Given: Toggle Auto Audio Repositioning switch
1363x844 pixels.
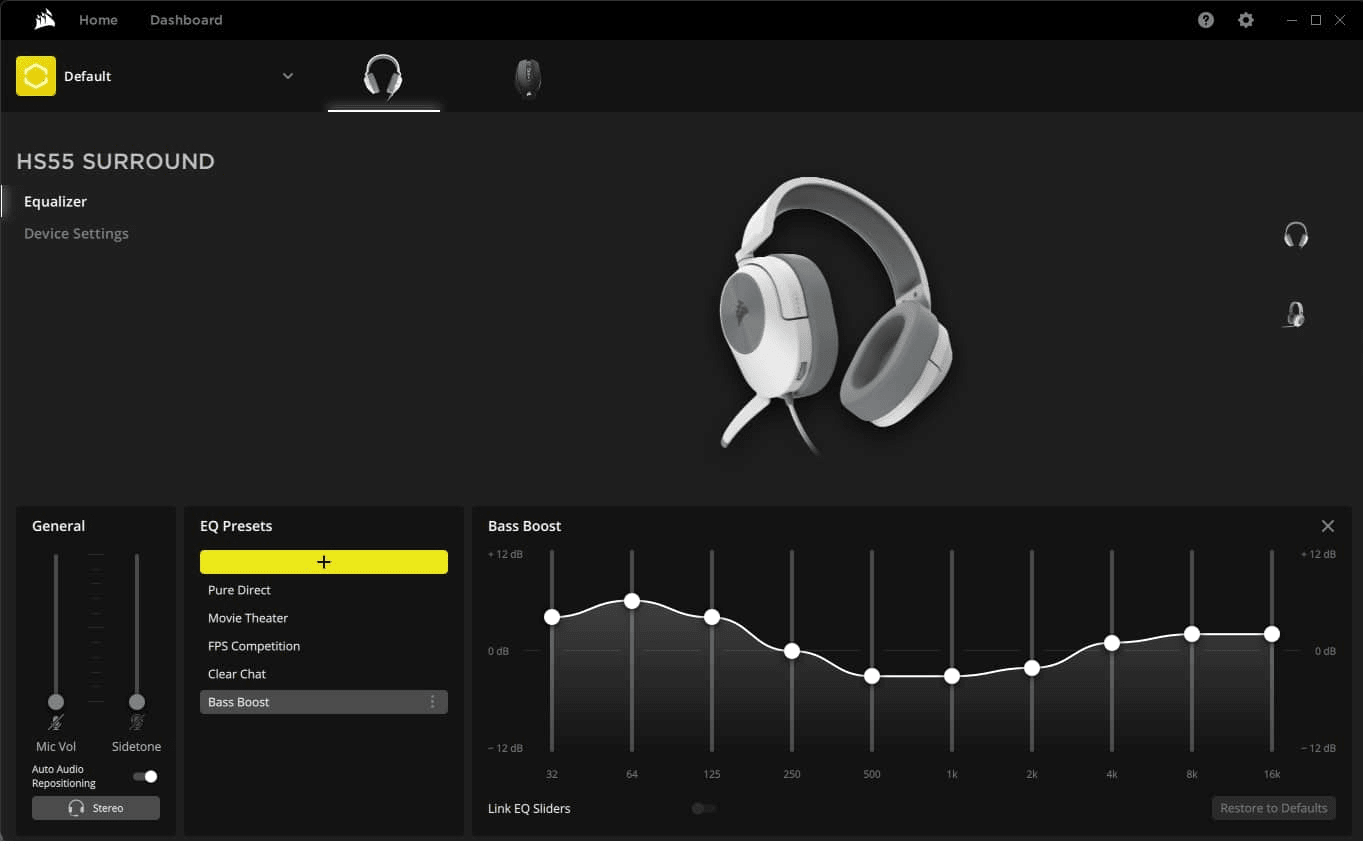Looking at the screenshot, I should (x=145, y=776).
